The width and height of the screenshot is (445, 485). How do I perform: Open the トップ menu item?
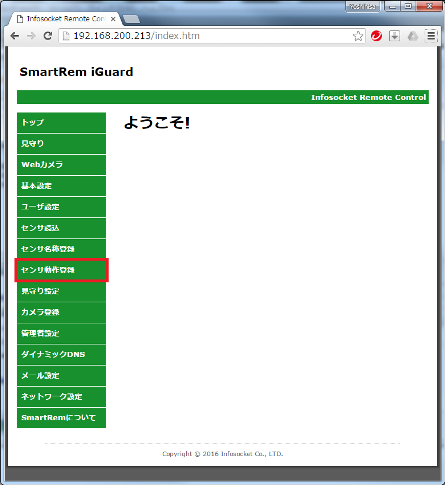(x=61, y=123)
